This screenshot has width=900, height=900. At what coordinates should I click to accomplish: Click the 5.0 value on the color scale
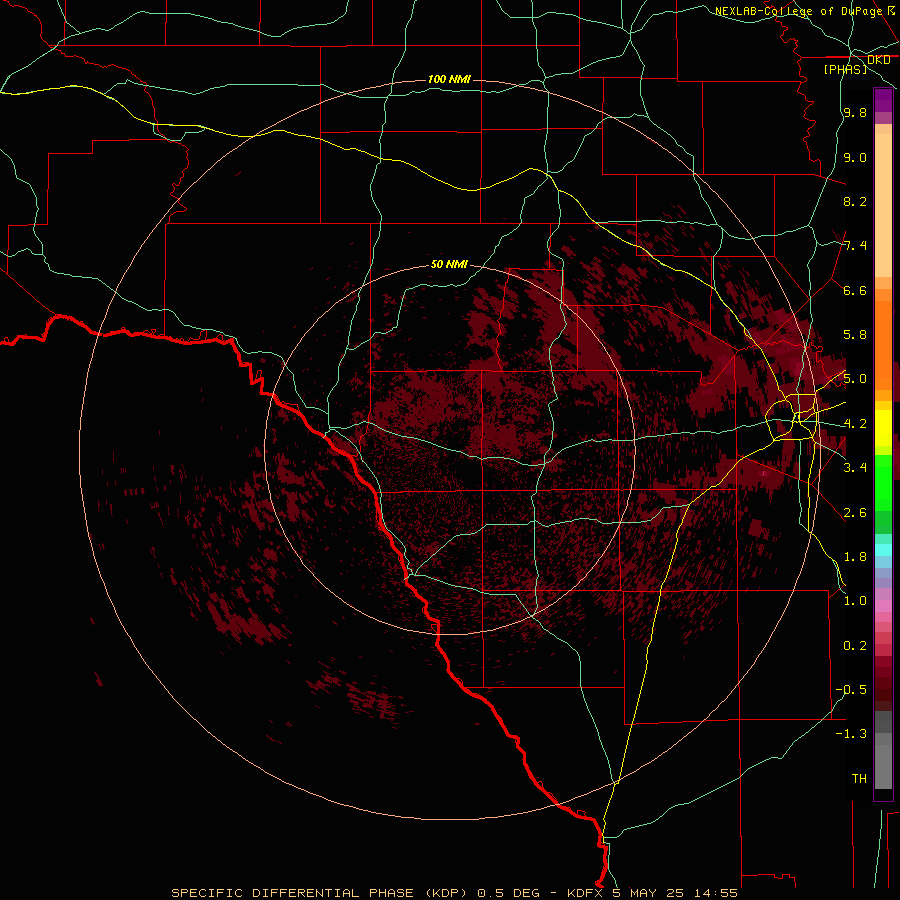pos(855,379)
